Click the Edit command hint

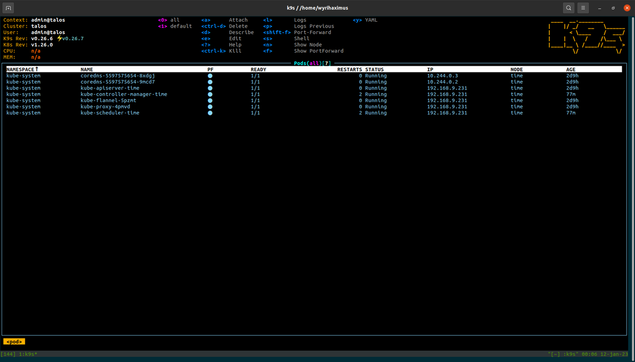click(x=235, y=38)
